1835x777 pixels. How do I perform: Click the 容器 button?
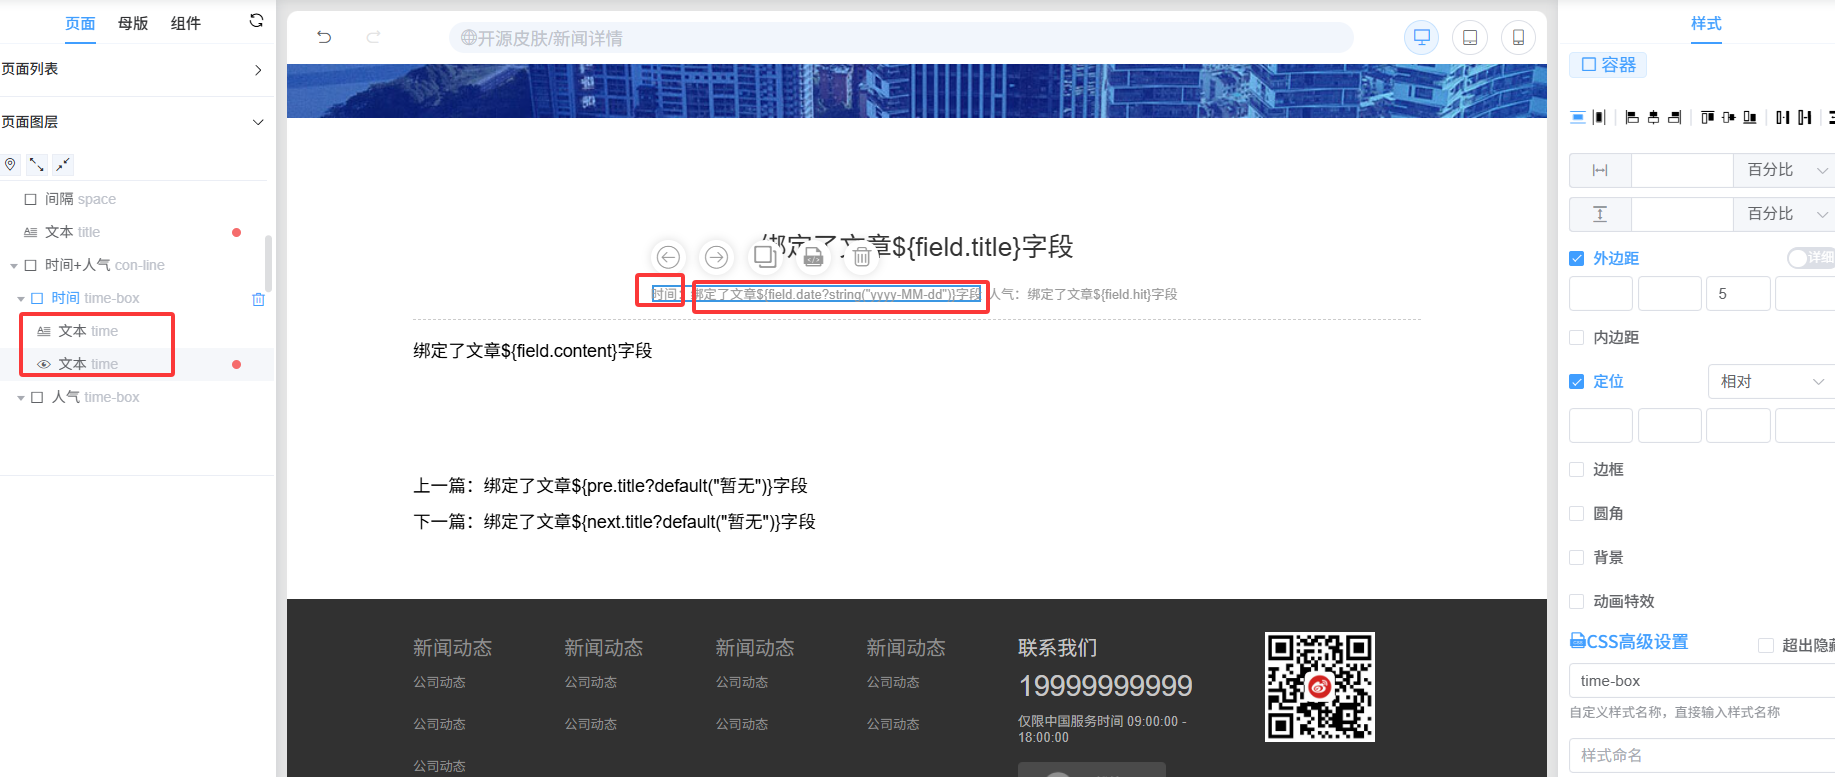point(1608,65)
